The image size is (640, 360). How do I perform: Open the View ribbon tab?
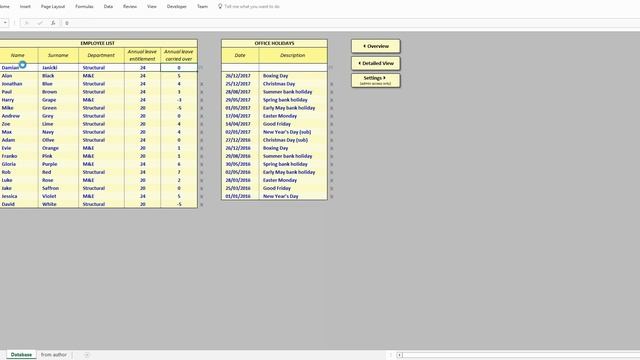coord(151,7)
